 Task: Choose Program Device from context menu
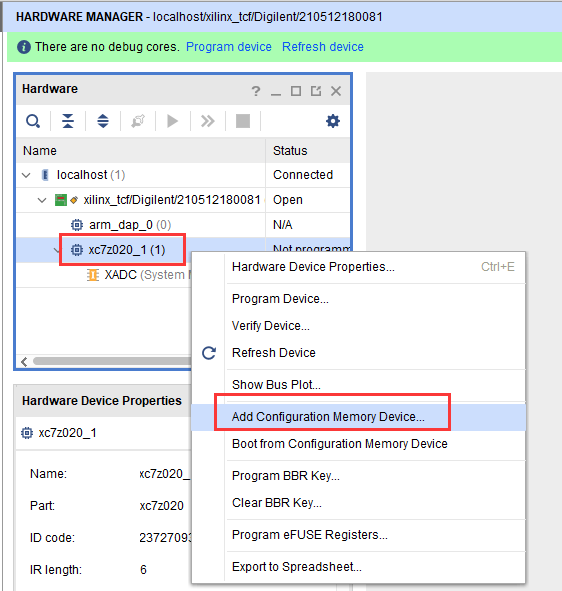[358, 299]
